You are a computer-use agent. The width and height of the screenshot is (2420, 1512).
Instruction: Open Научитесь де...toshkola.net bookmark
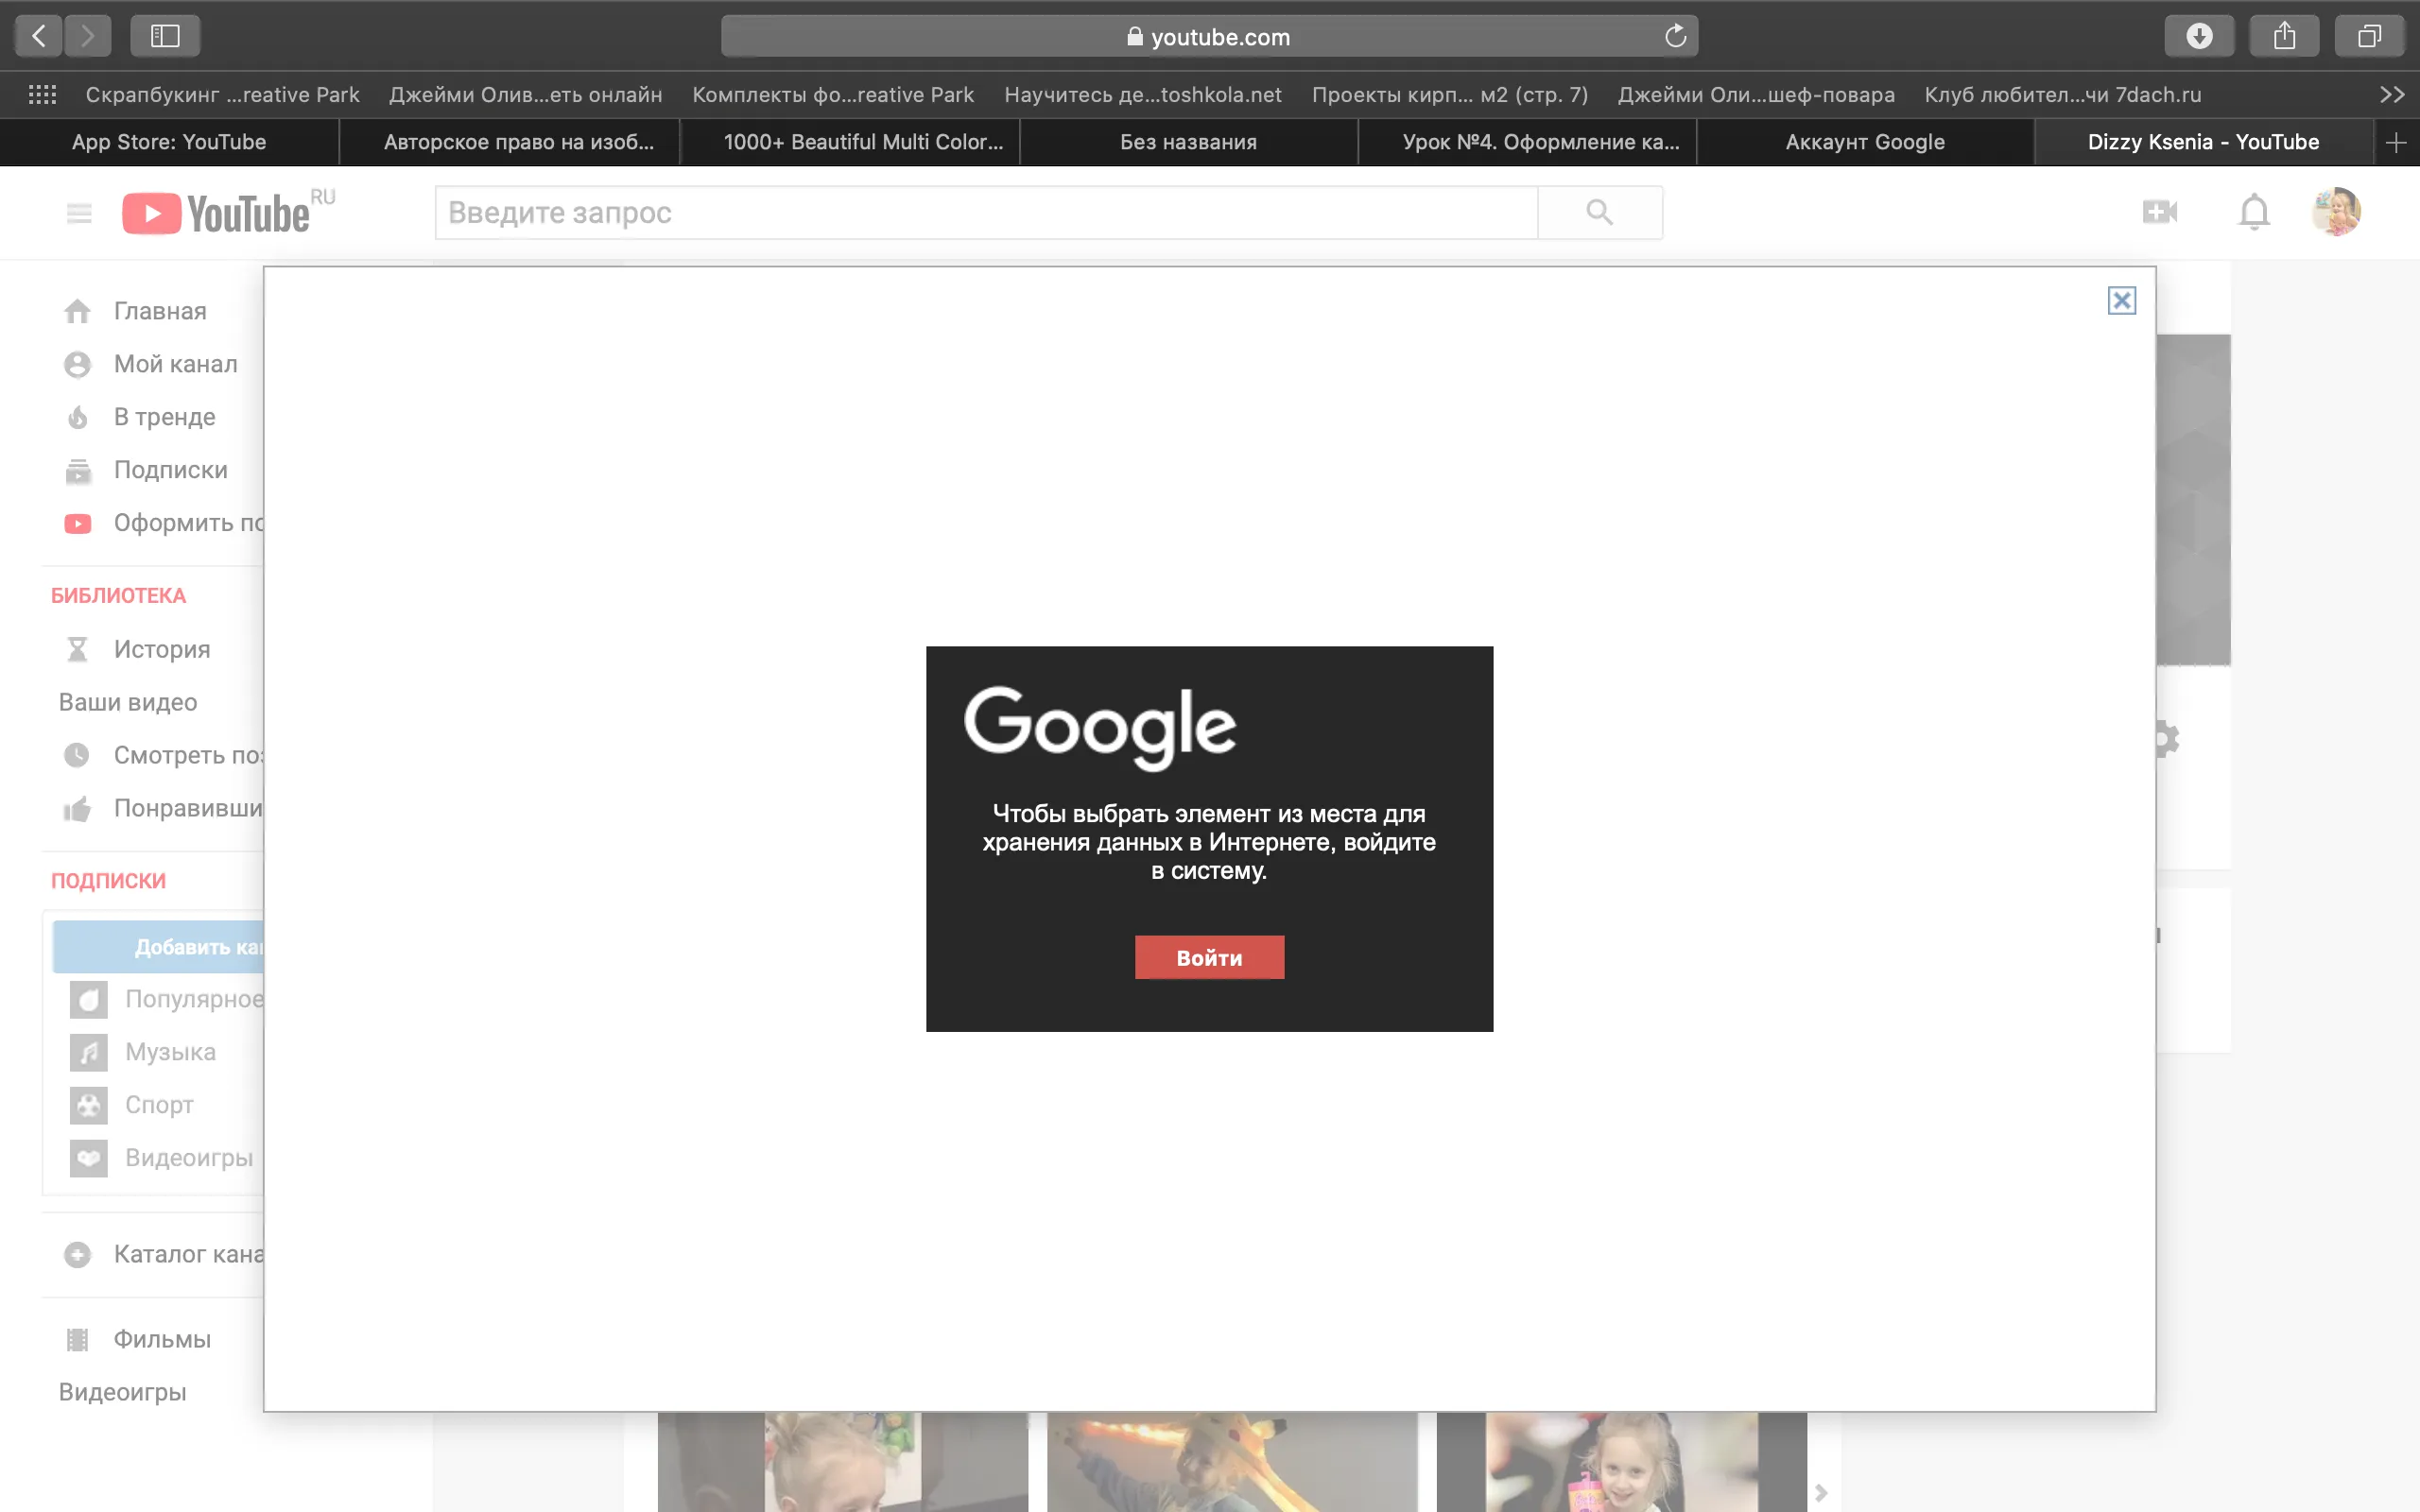pyautogui.click(x=1143, y=94)
